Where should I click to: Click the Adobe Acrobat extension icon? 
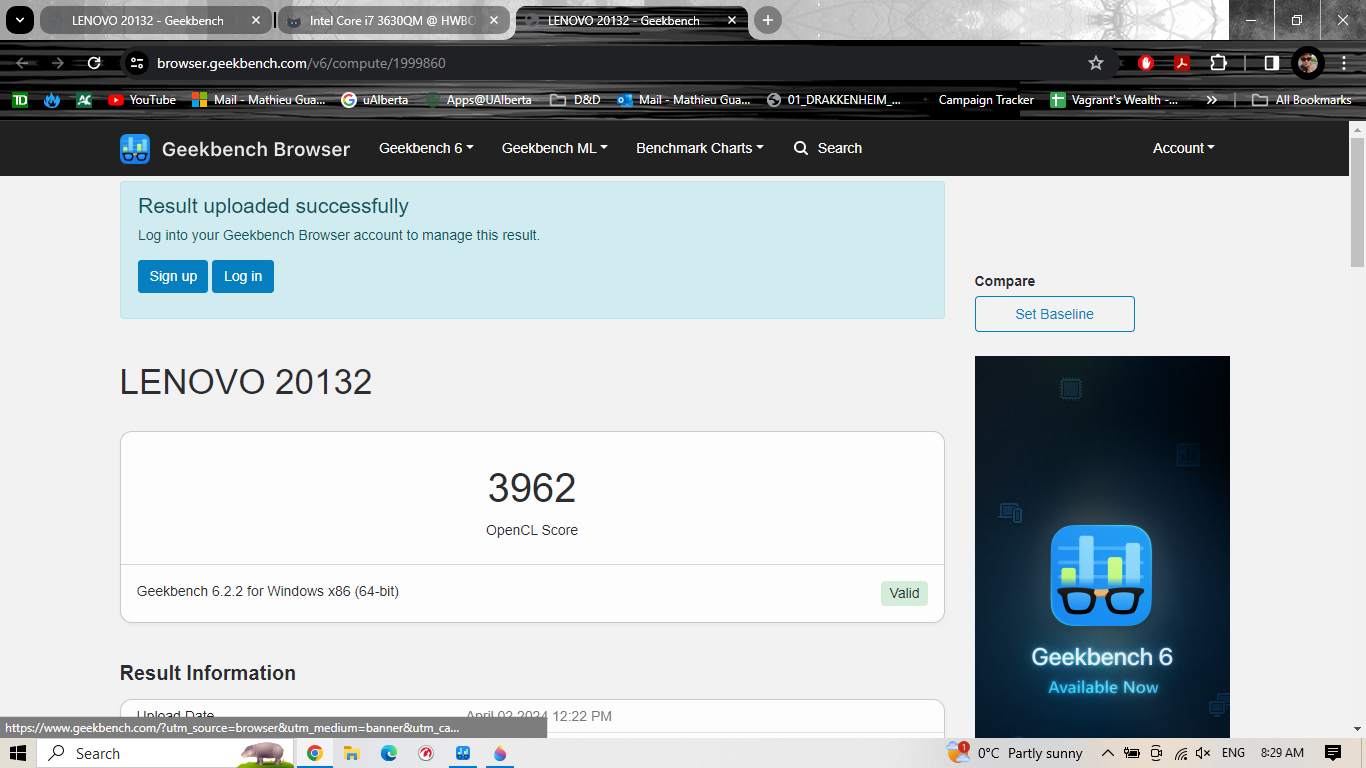(1181, 63)
